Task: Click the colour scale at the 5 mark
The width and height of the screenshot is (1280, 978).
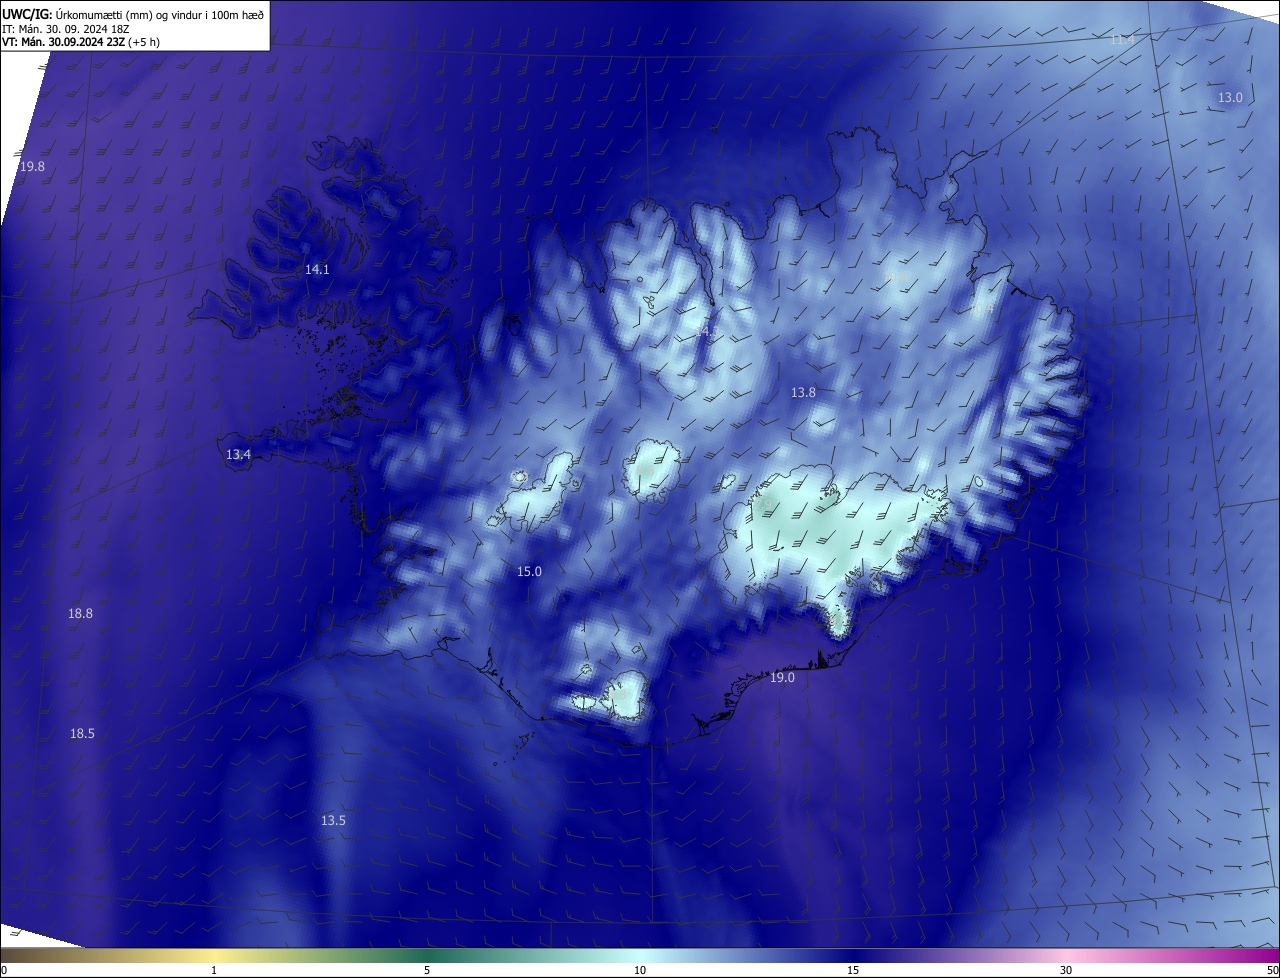Action: [427, 970]
